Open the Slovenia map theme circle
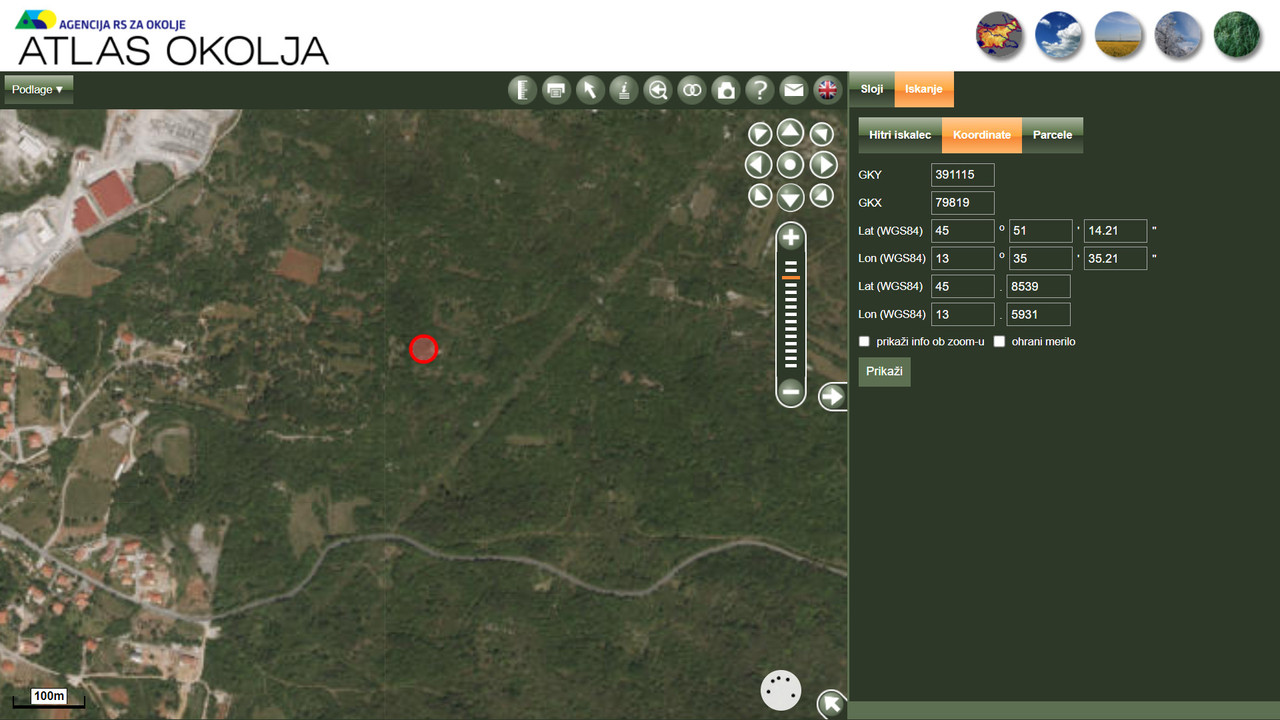Viewport: 1280px width, 720px height. point(999,35)
